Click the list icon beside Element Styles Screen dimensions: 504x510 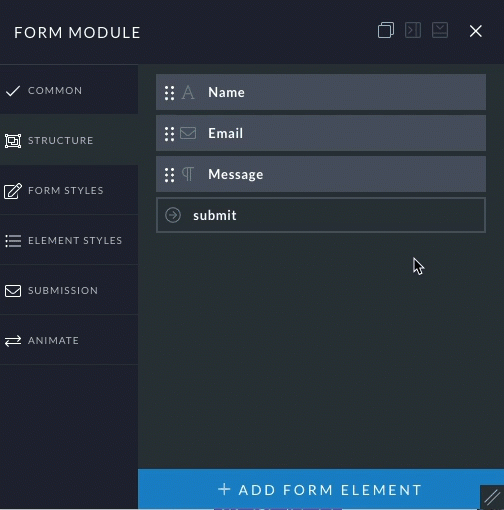click(x=13, y=241)
